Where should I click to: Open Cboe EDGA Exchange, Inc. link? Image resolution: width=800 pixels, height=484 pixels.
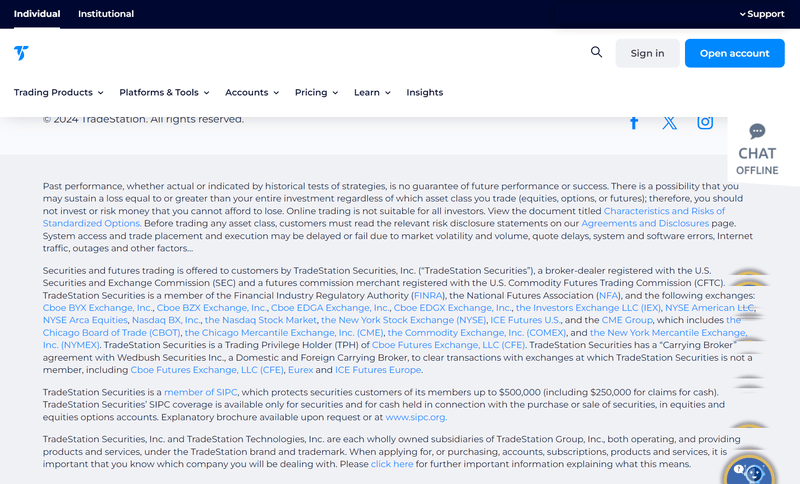330,308
